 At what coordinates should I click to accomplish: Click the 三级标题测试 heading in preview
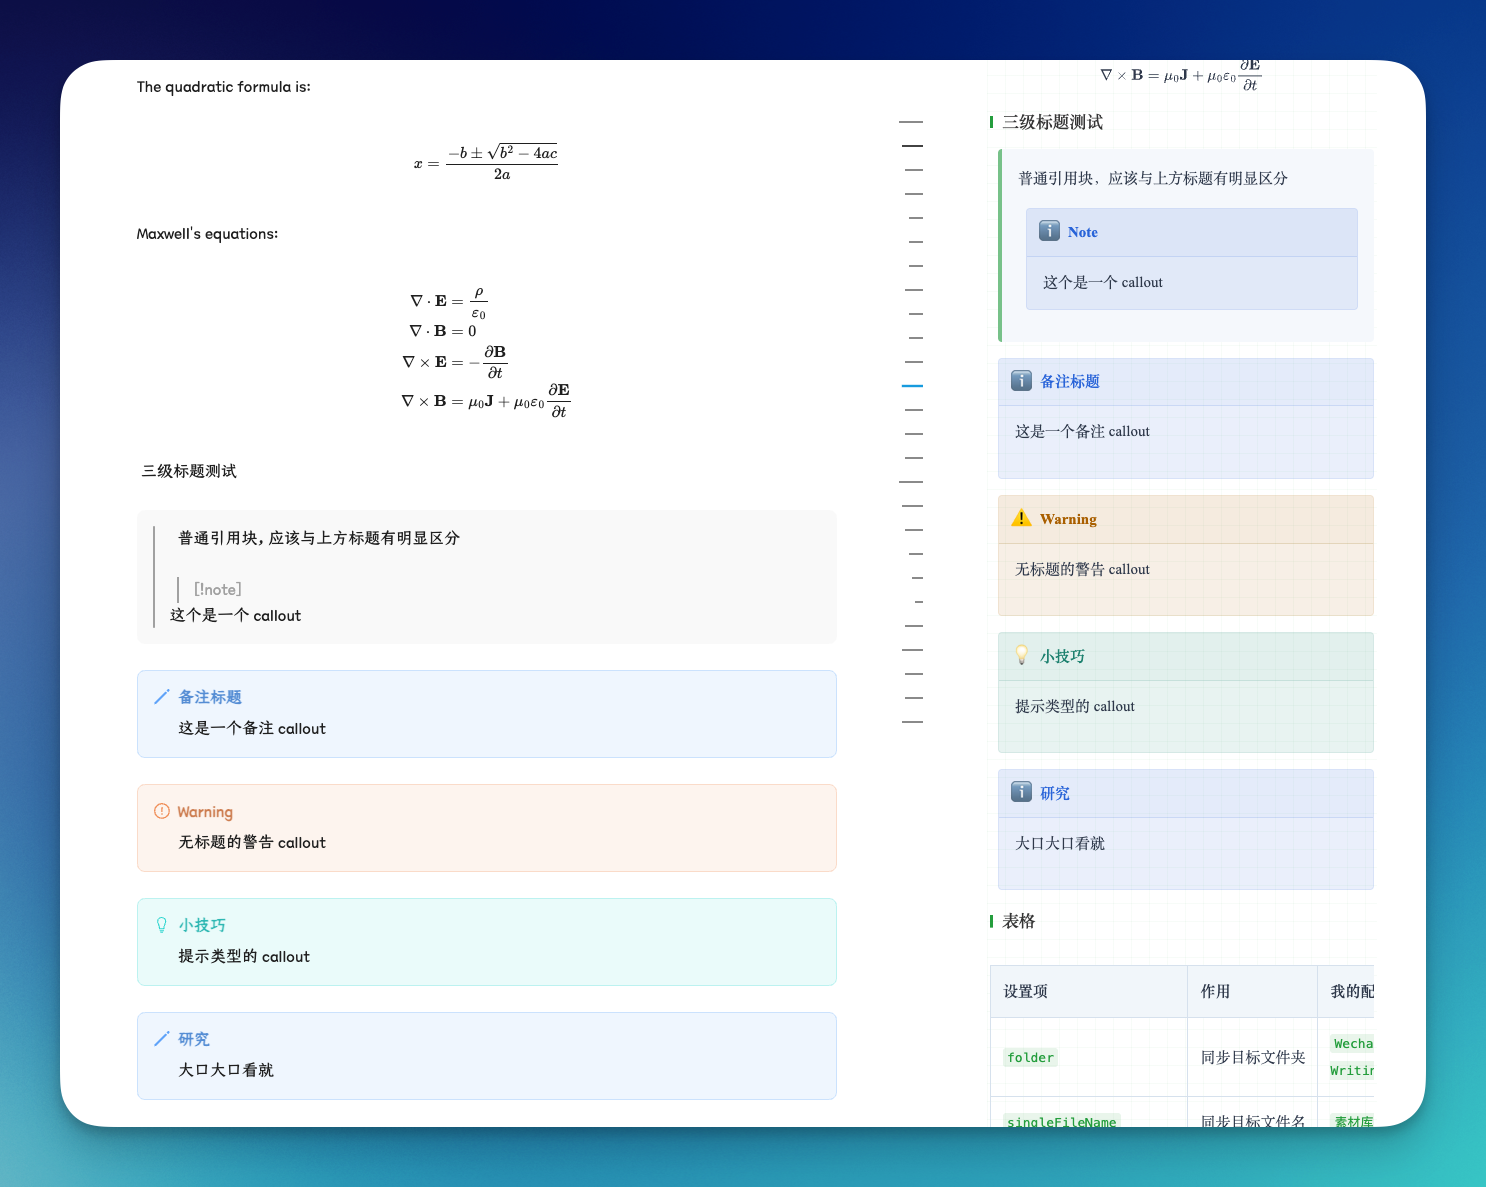pos(1053,122)
